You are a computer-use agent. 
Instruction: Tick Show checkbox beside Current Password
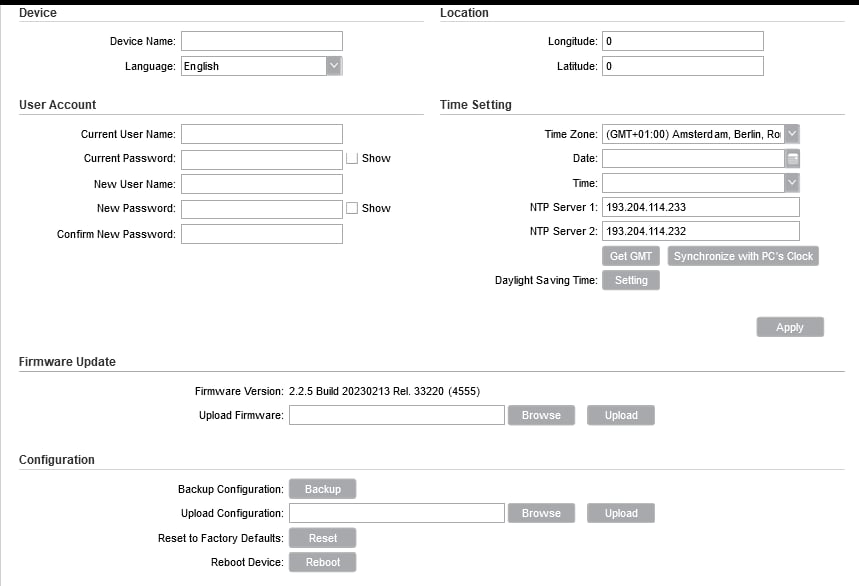[352, 158]
